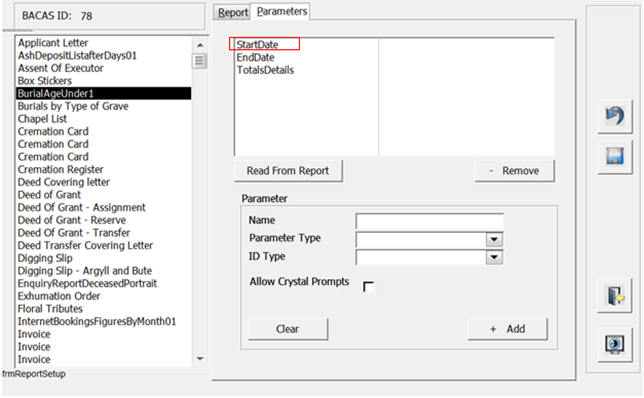644x398 pixels.
Task: Select AshDepositListafterDays01 report
Action: [x=104, y=55]
